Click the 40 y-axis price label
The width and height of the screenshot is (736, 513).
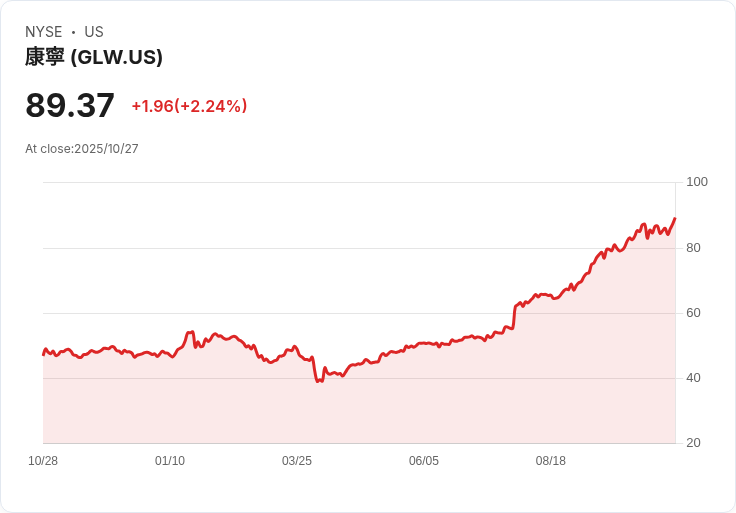click(694, 378)
